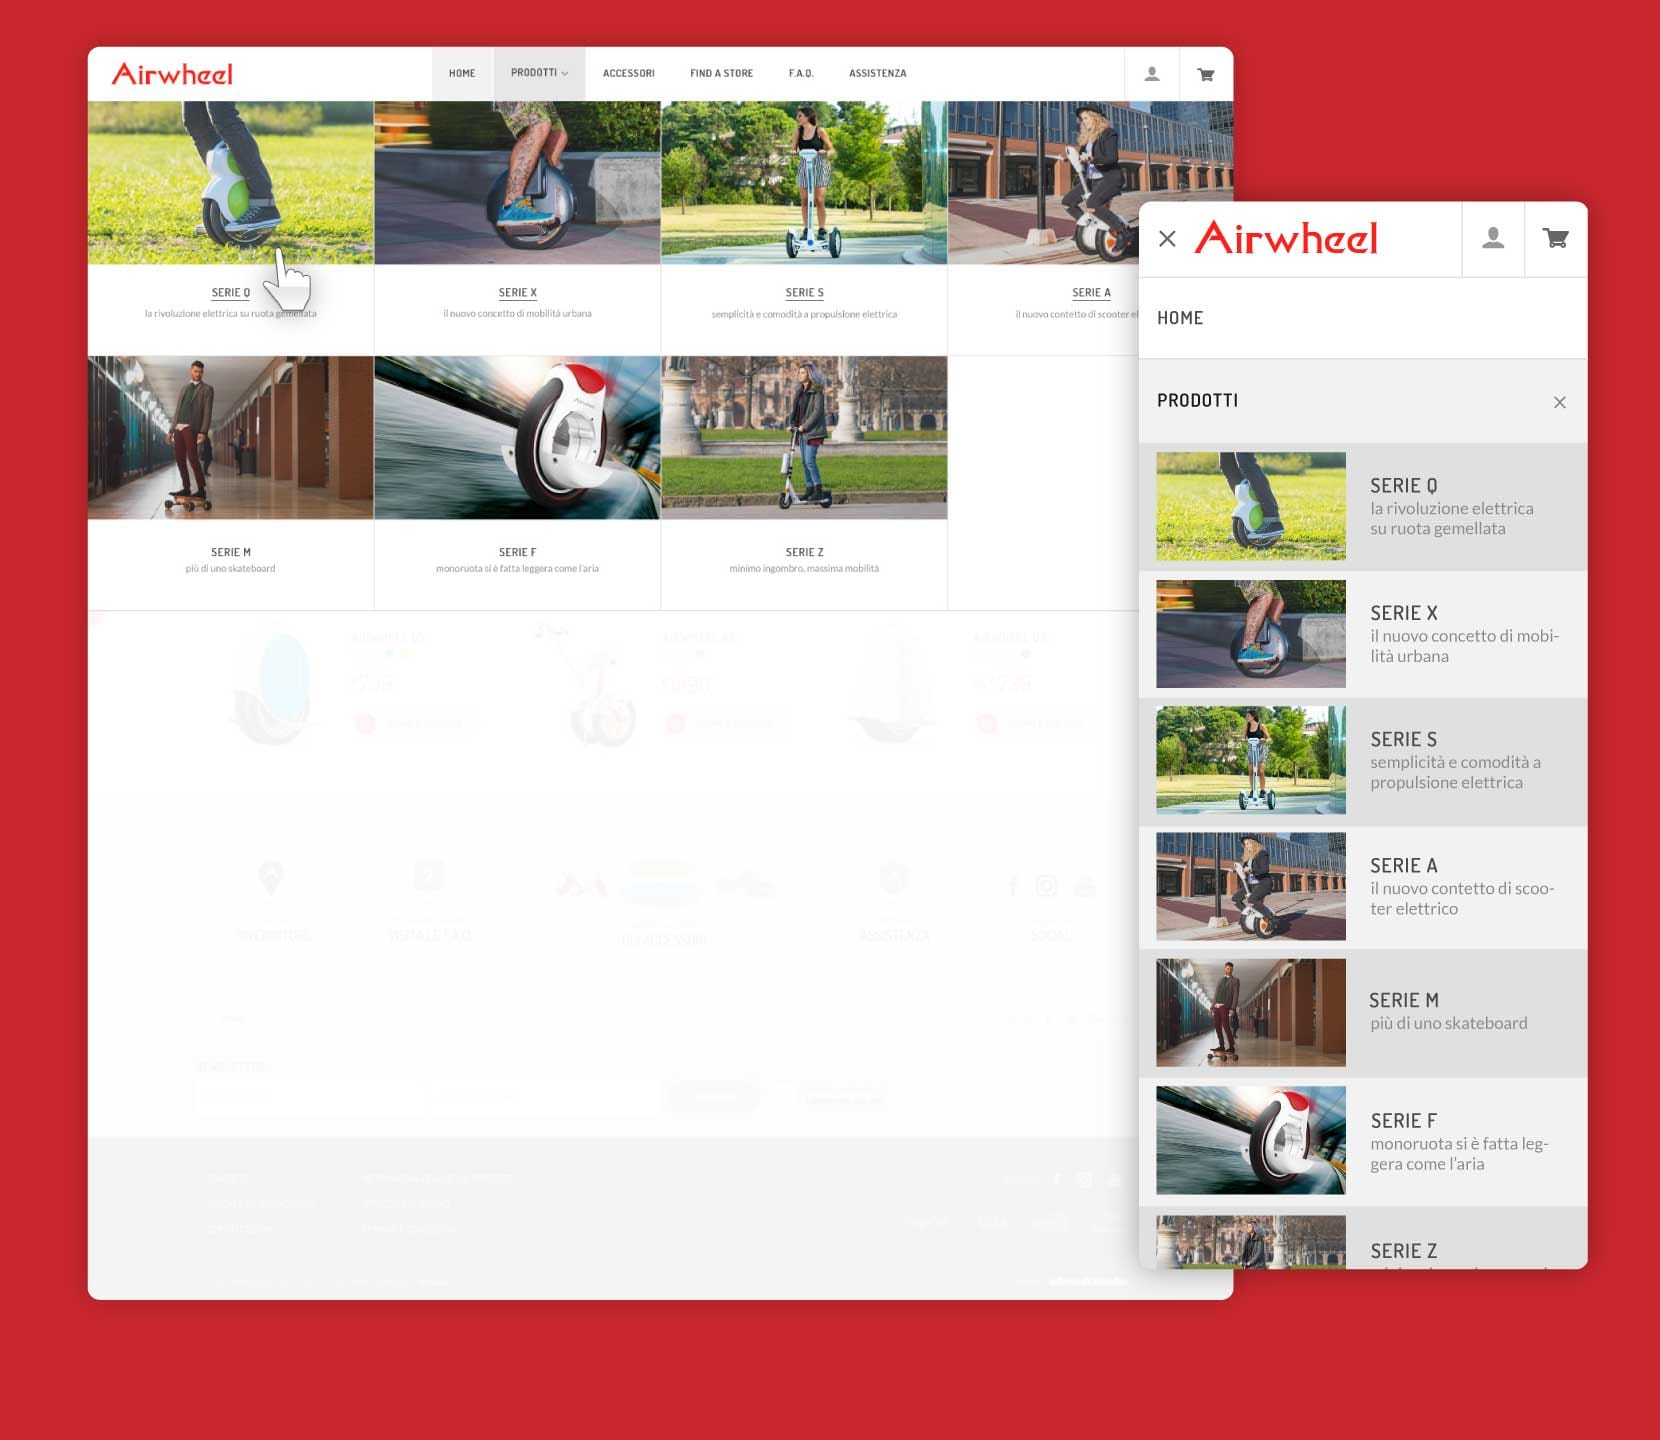Click the SERIE S segway photo in desktop grid
The width and height of the screenshot is (1660, 1440).
(804, 182)
